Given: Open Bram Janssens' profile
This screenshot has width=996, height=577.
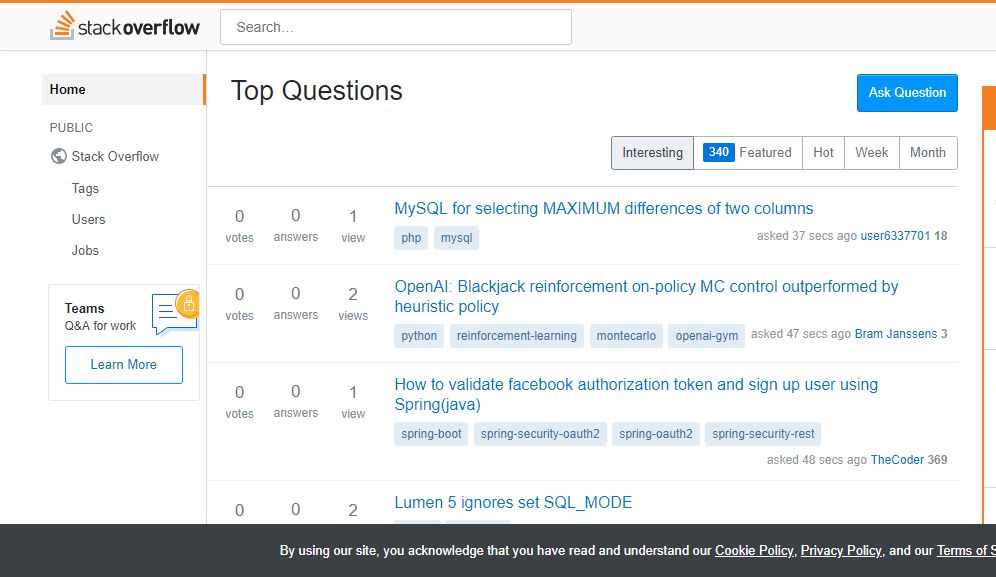Looking at the screenshot, I should pyautogui.click(x=896, y=334).
